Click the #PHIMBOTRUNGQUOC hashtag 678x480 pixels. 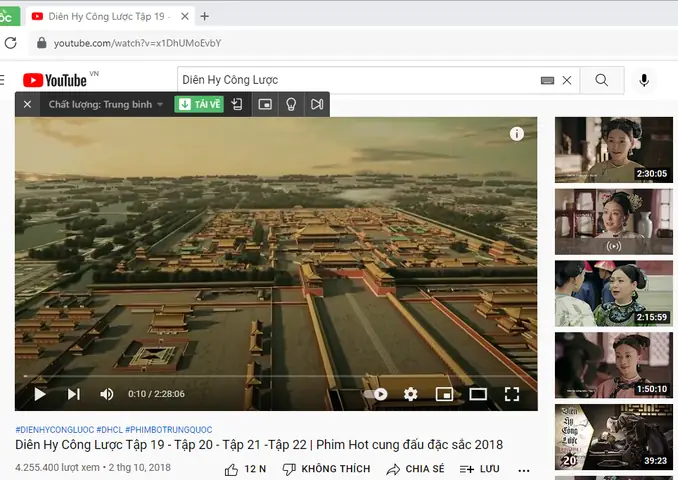pos(169,429)
